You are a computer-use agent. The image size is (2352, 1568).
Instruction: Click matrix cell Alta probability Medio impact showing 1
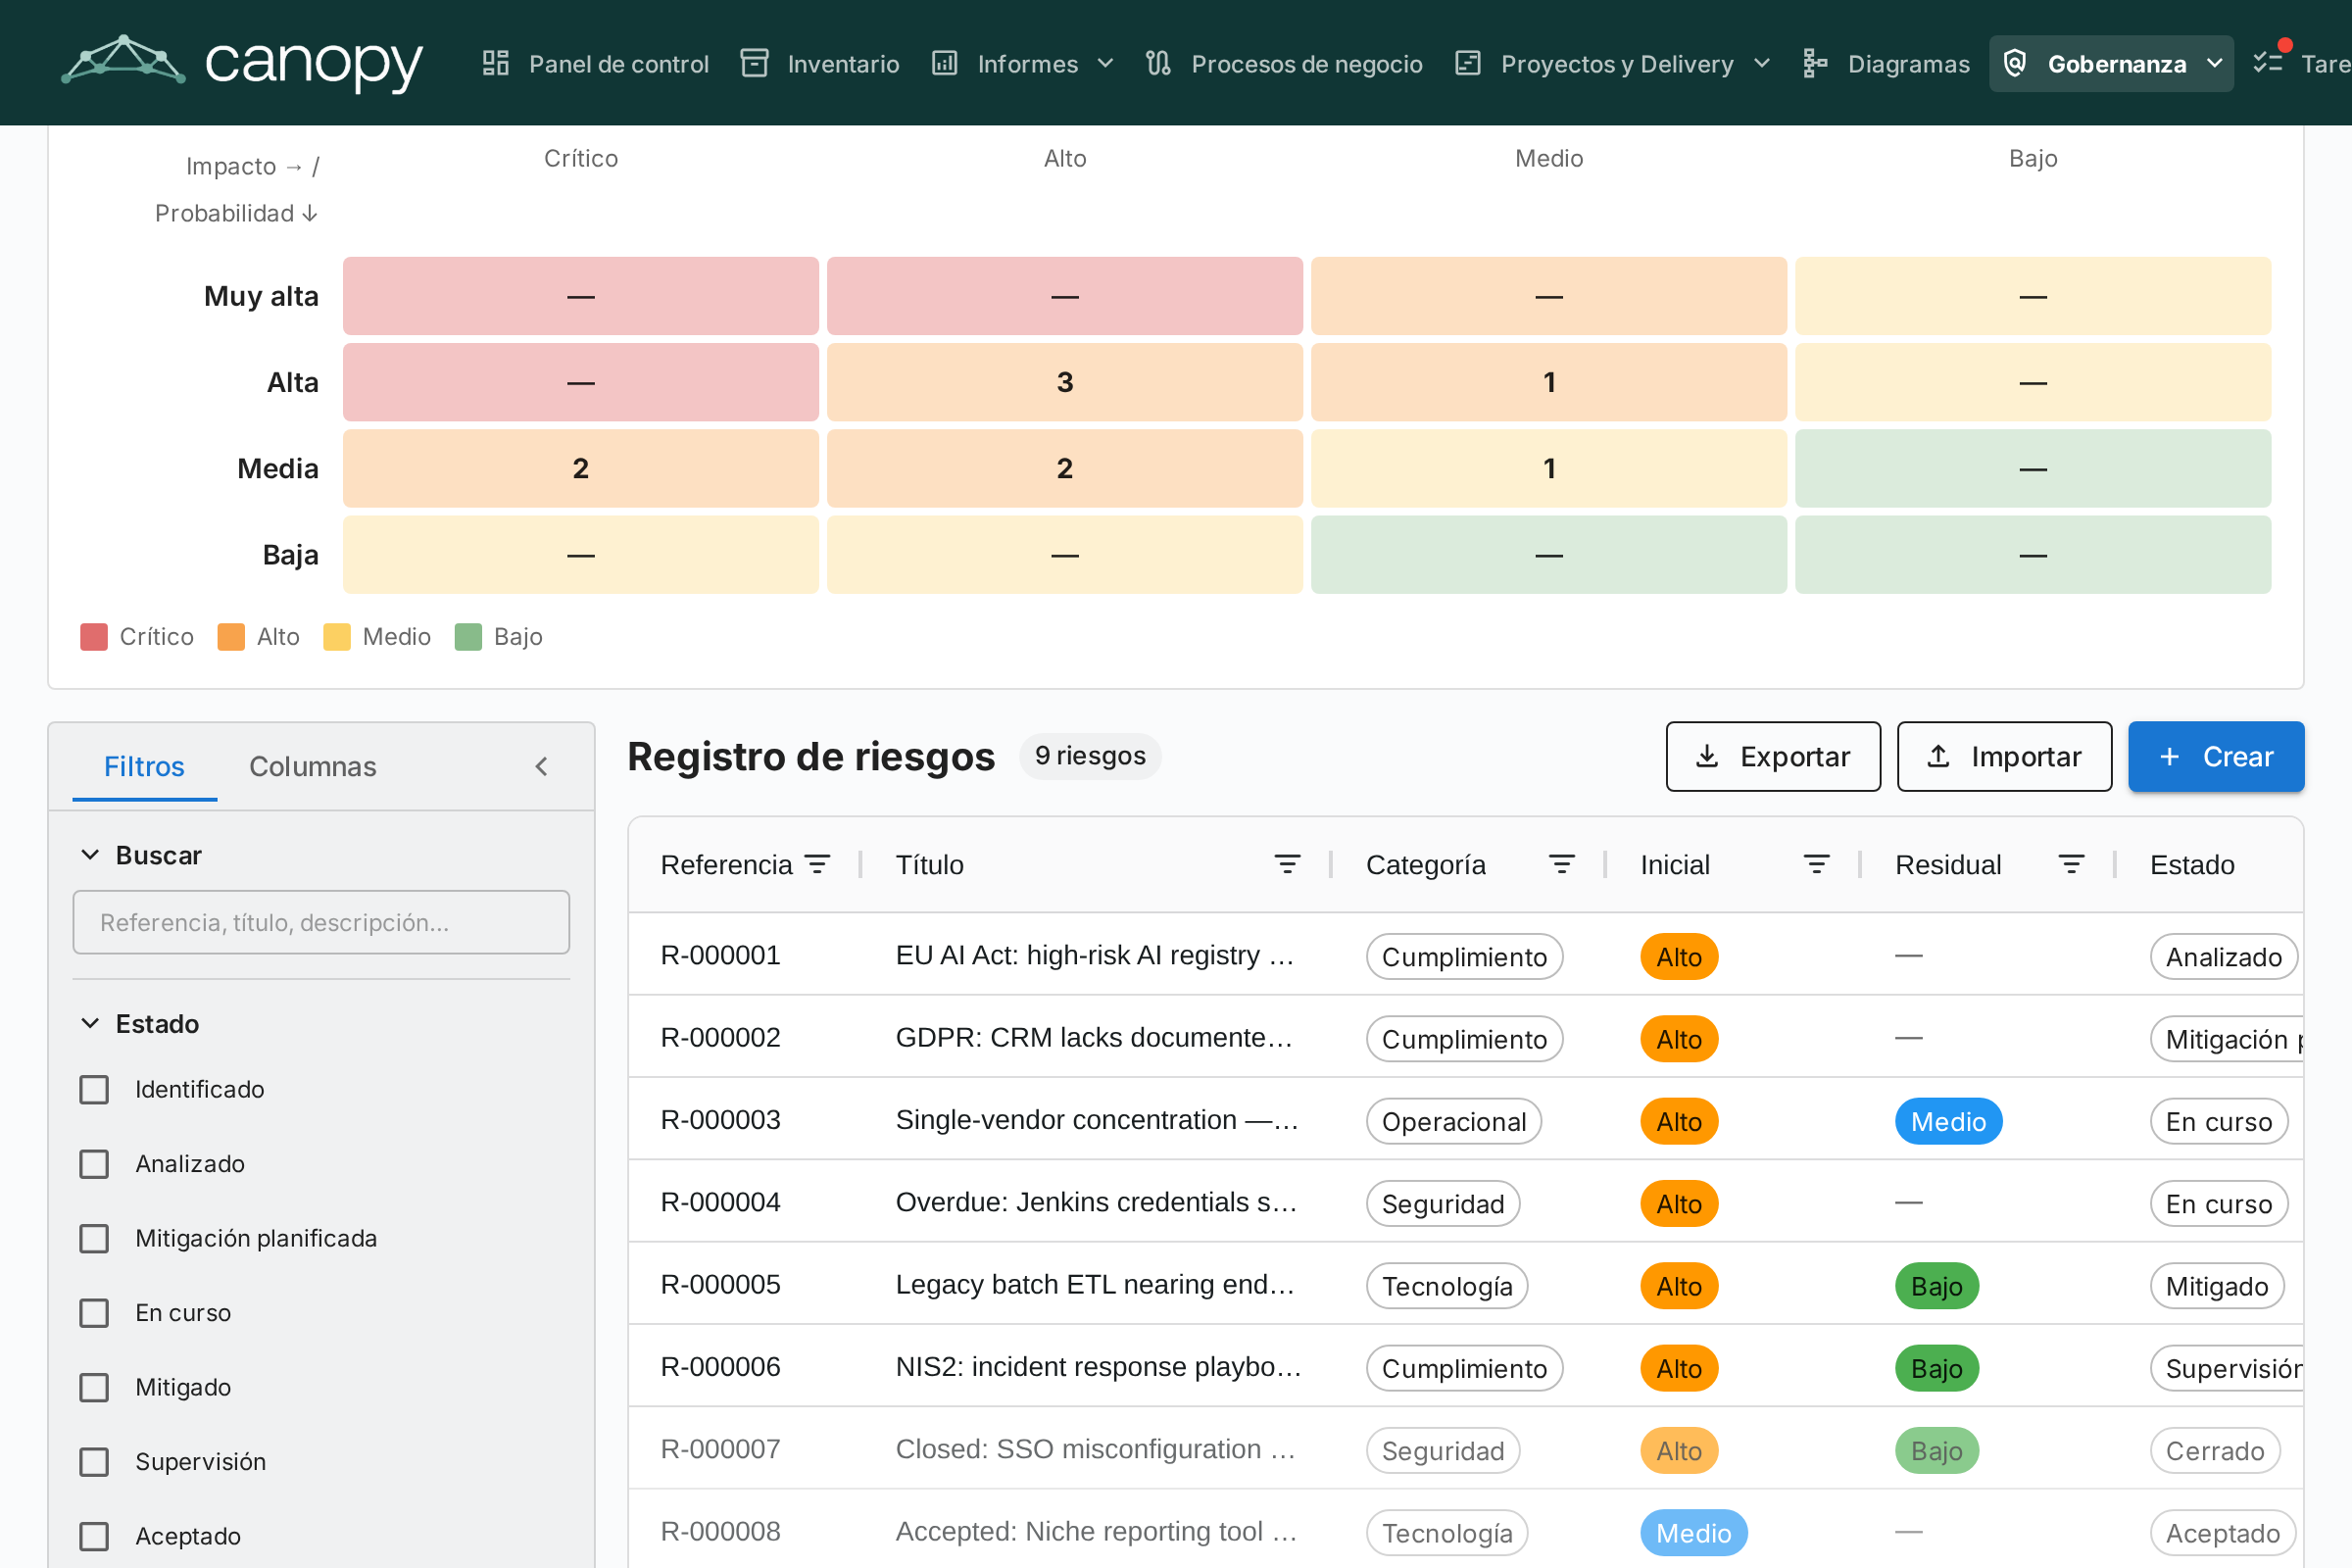tap(1549, 382)
